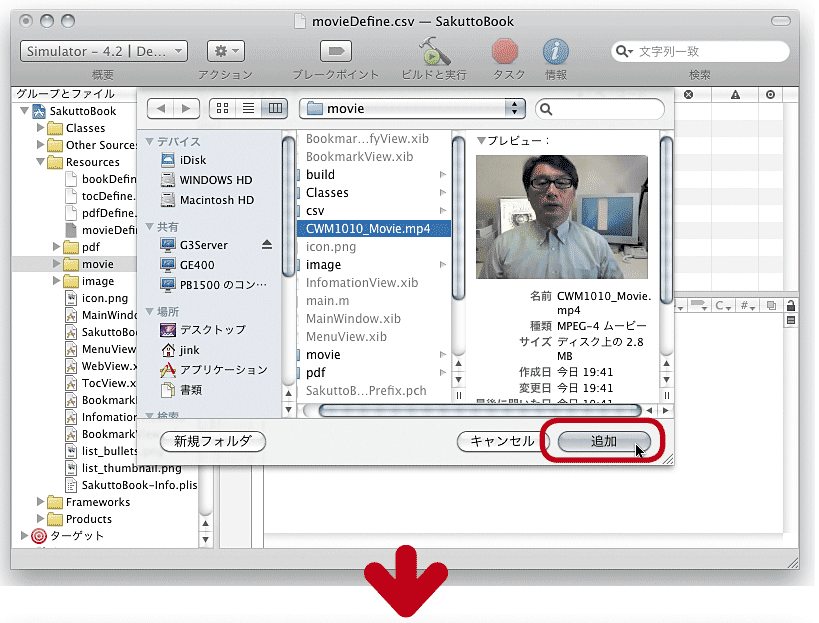Click the movie preview thumbnail
This screenshot has width=819, height=623.
pos(561,217)
